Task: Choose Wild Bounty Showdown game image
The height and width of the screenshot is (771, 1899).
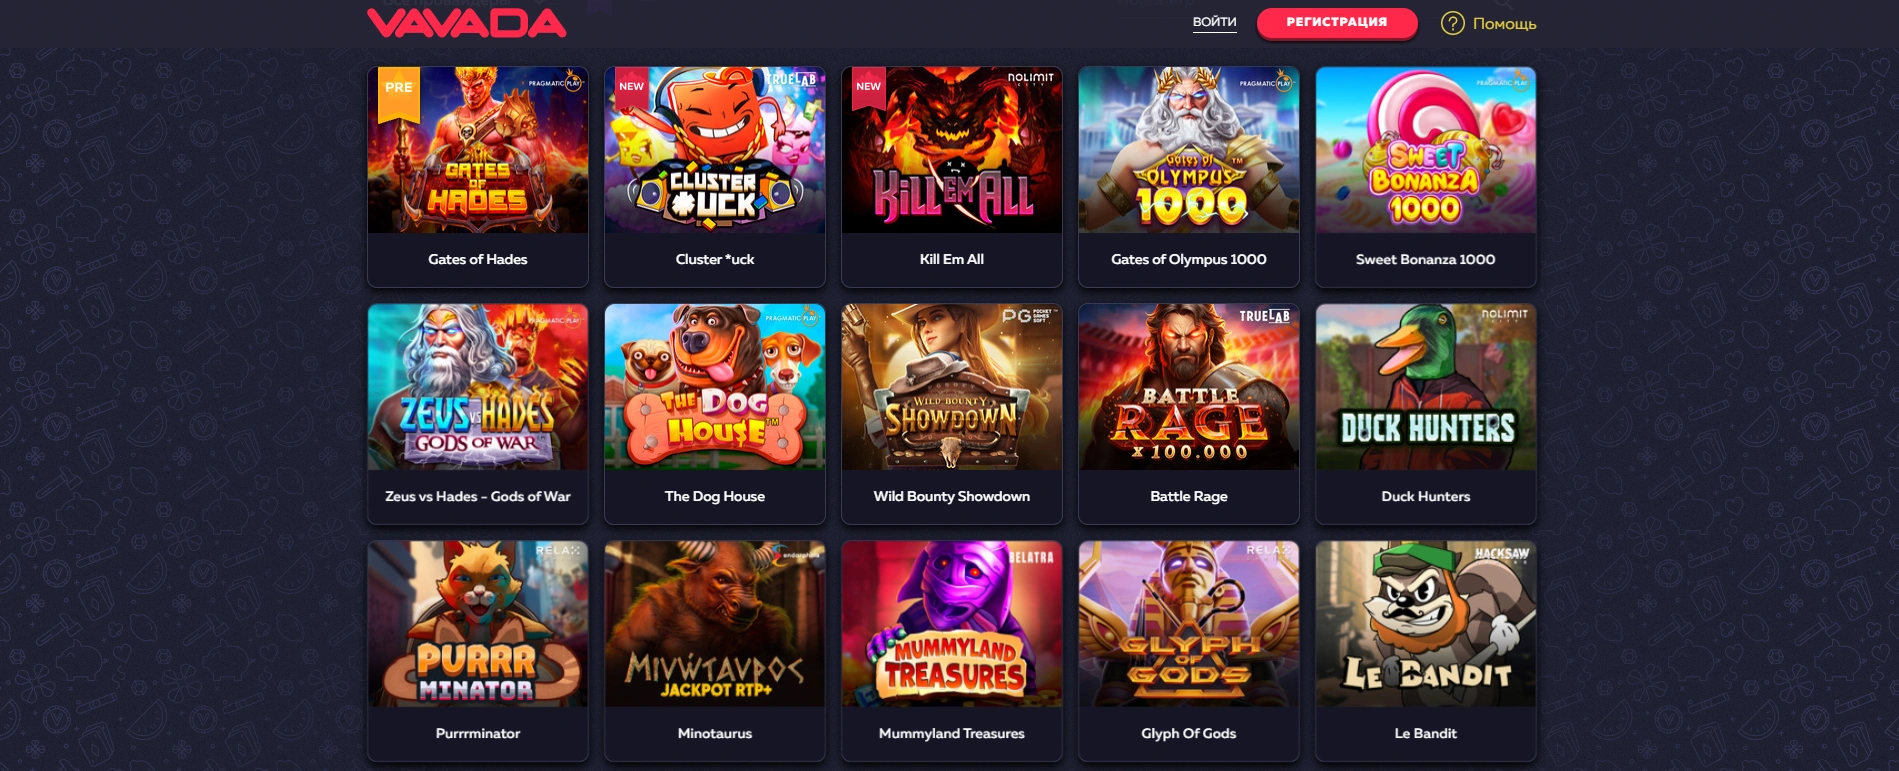Action: click(x=952, y=387)
